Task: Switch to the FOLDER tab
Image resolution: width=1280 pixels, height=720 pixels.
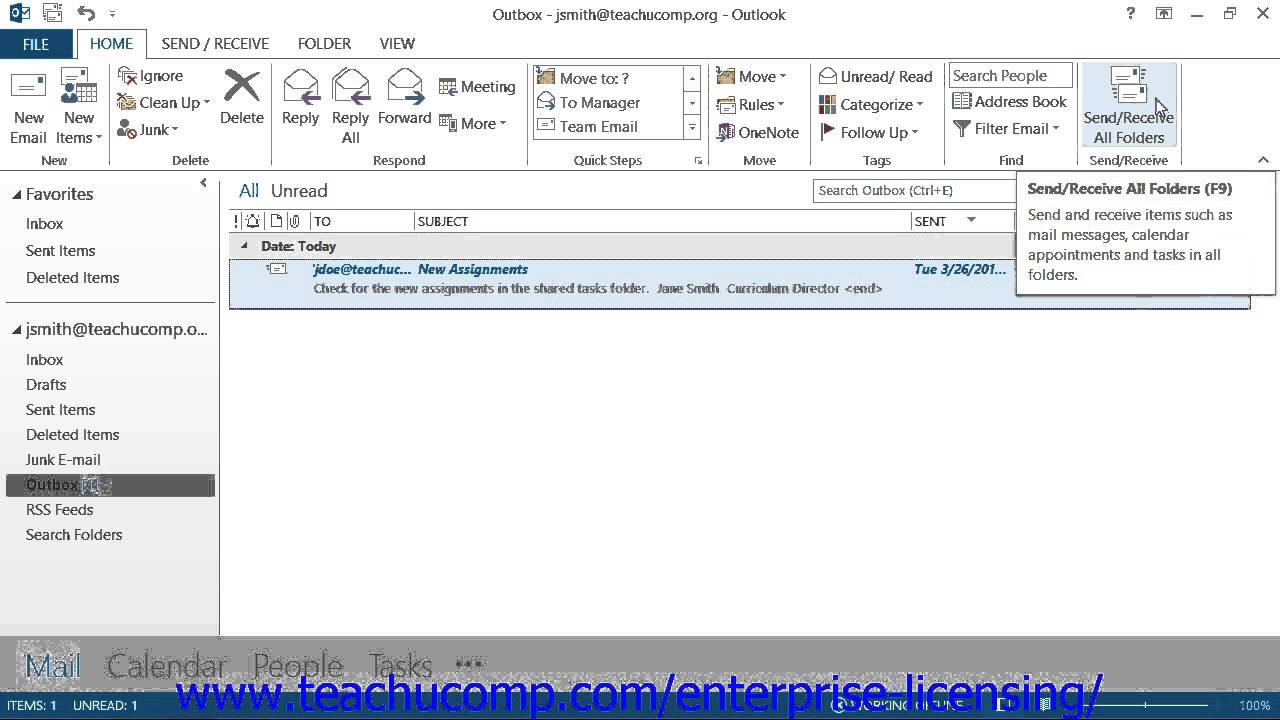Action: point(324,44)
